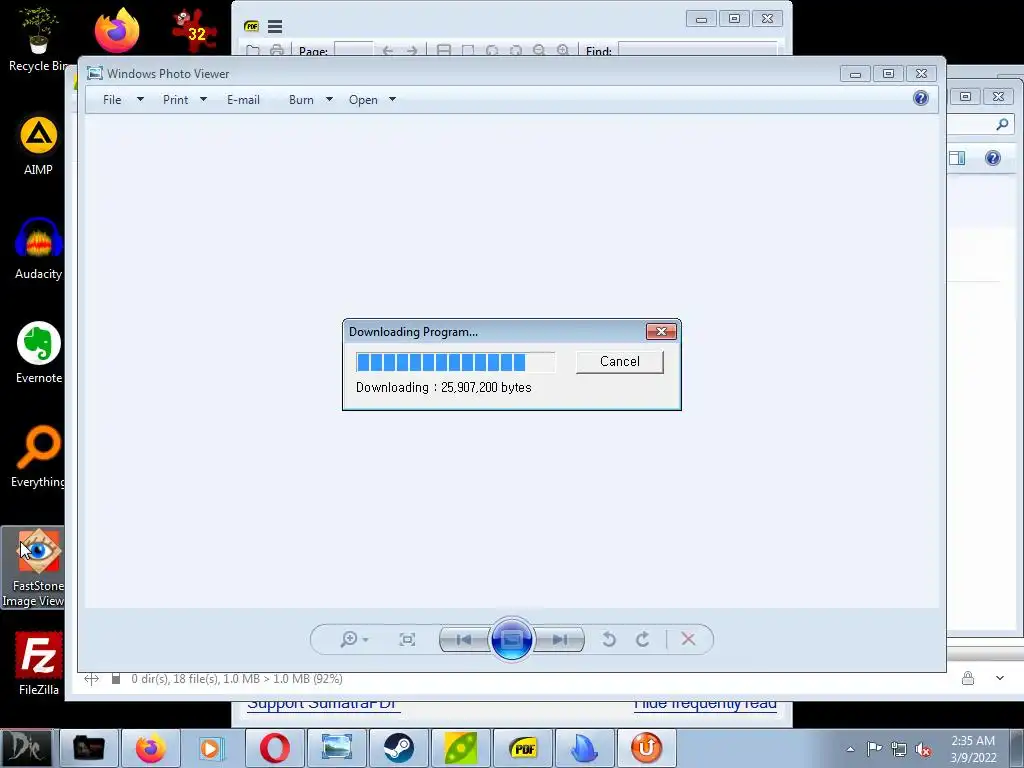Switch to SumatraPDF taskbar button
Screen dimensions: 1024x768
(522, 748)
